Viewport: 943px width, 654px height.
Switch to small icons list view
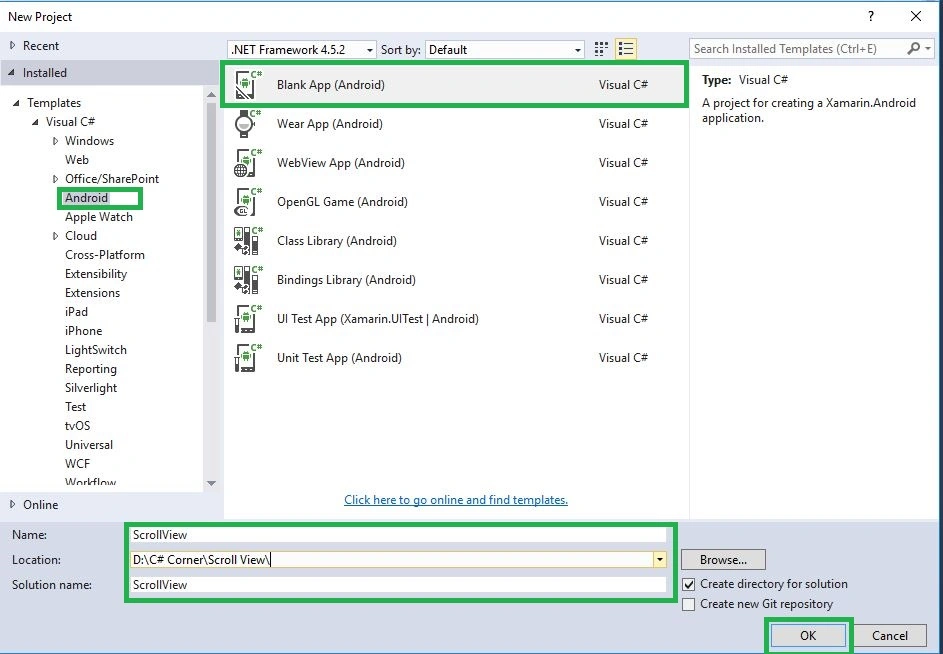tap(625, 49)
